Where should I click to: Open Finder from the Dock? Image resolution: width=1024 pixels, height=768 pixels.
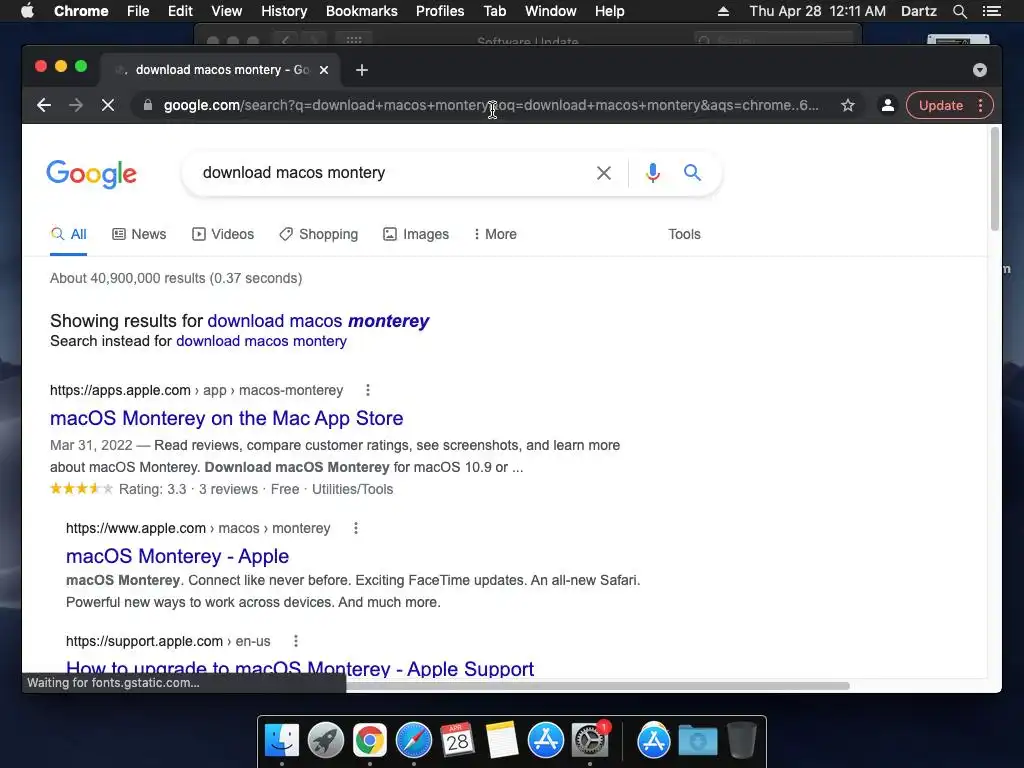[282, 741]
